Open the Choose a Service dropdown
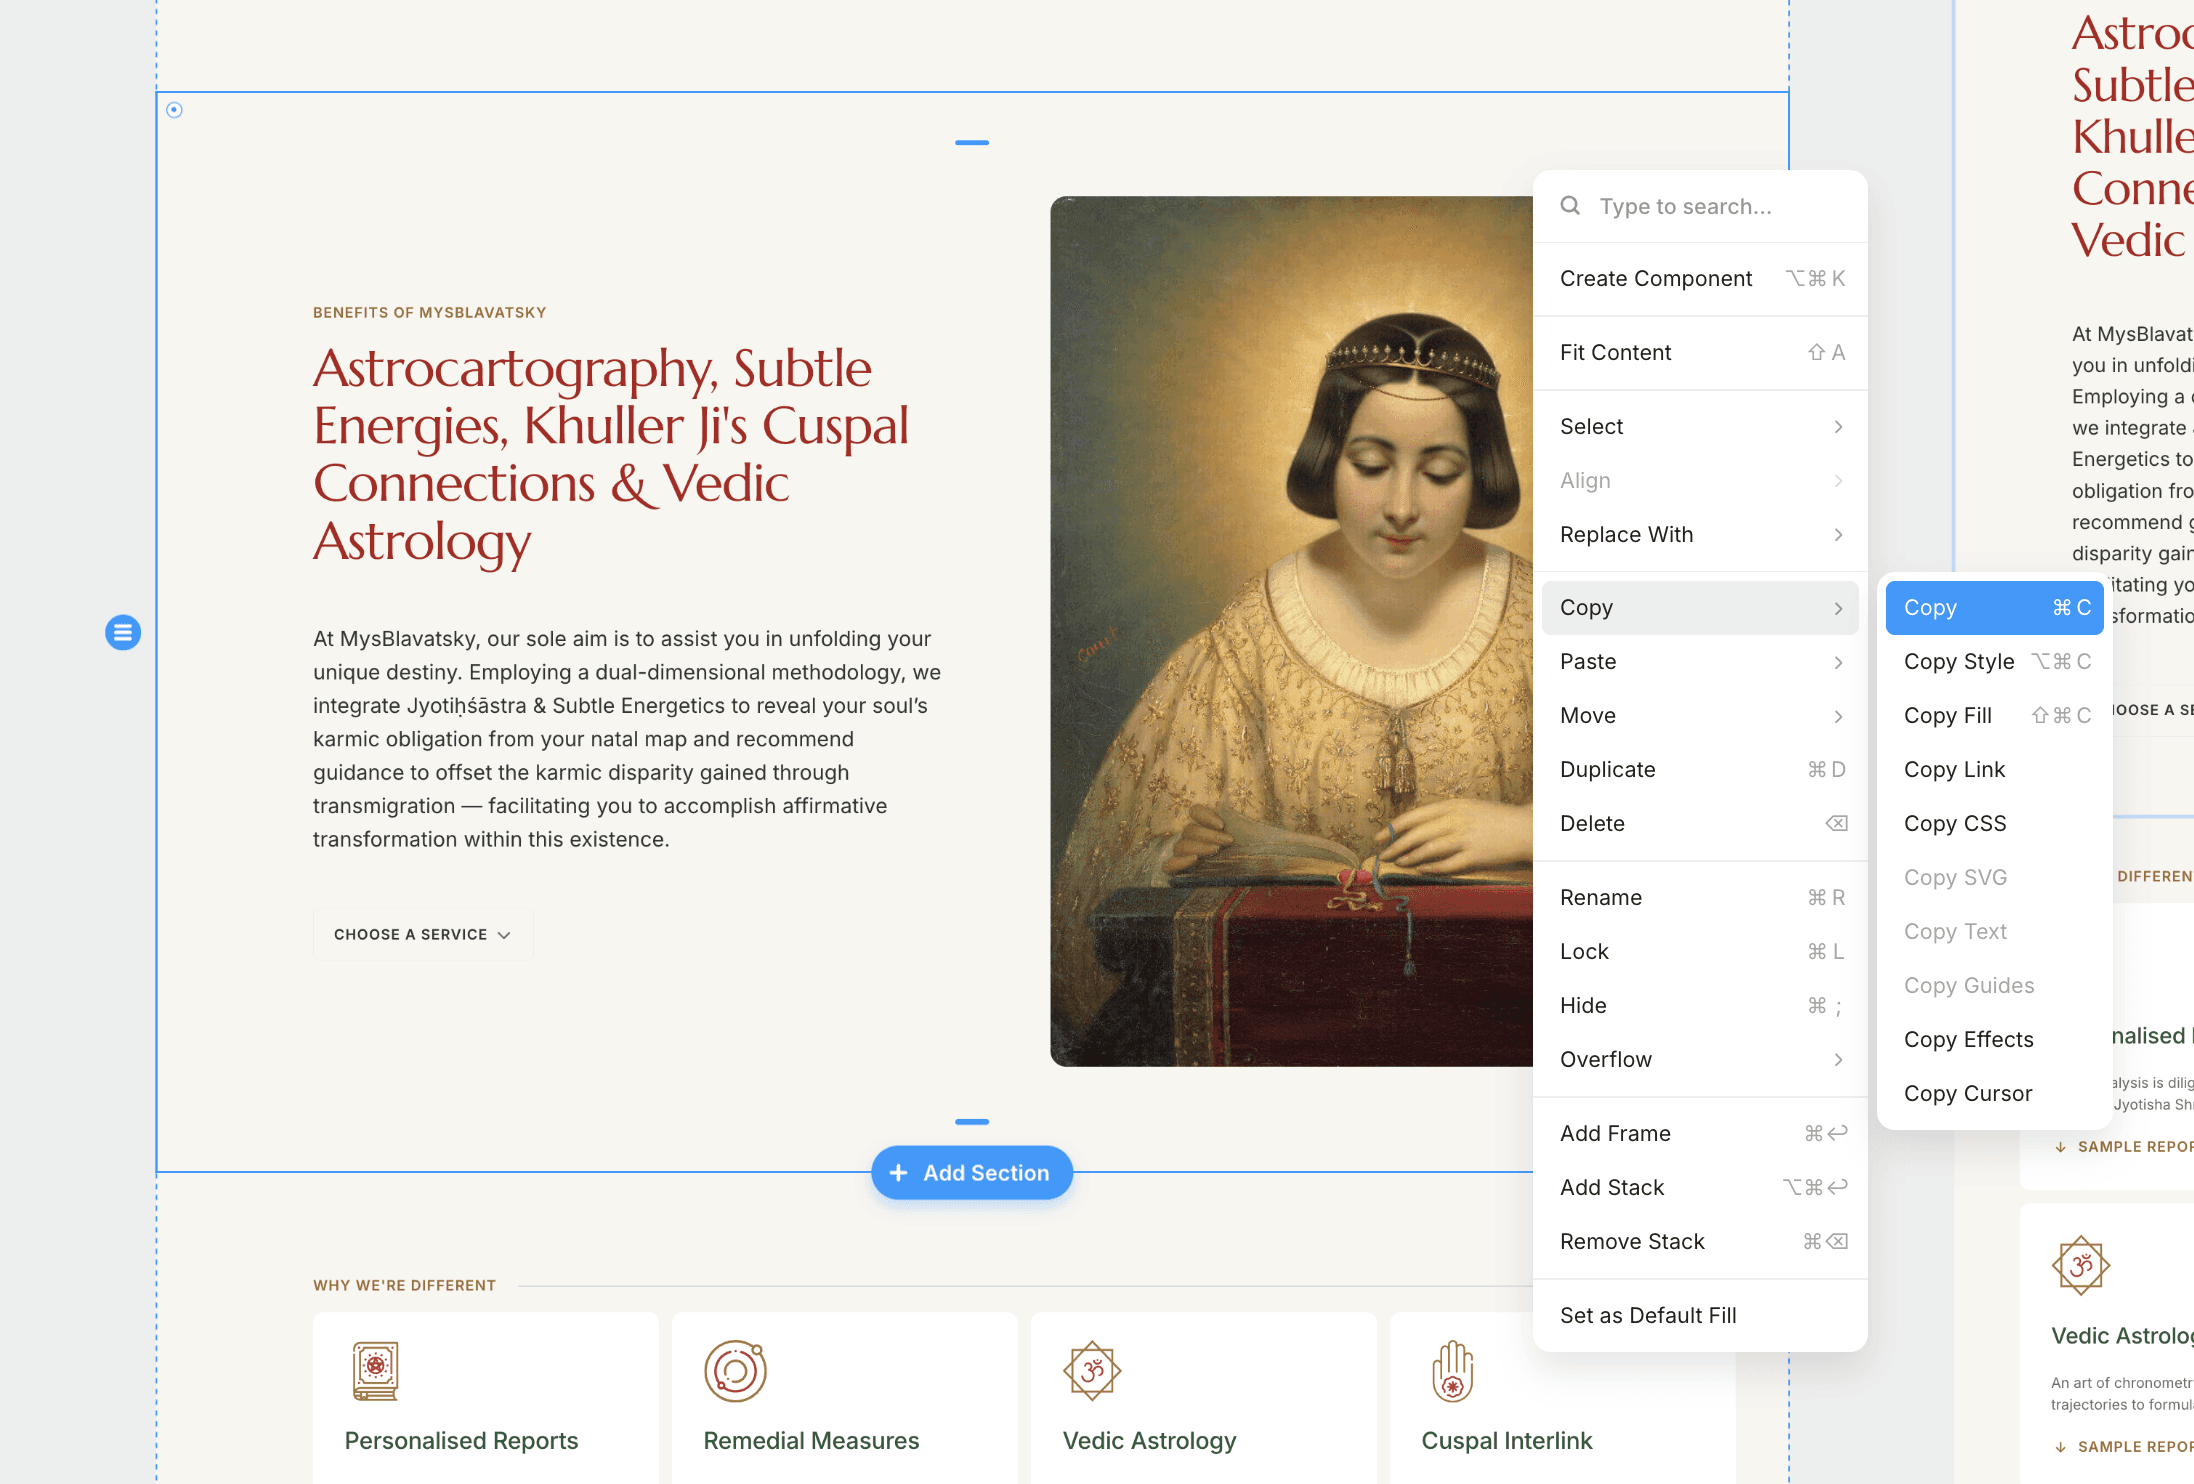2194x1484 pixels. tap(423, 934)
